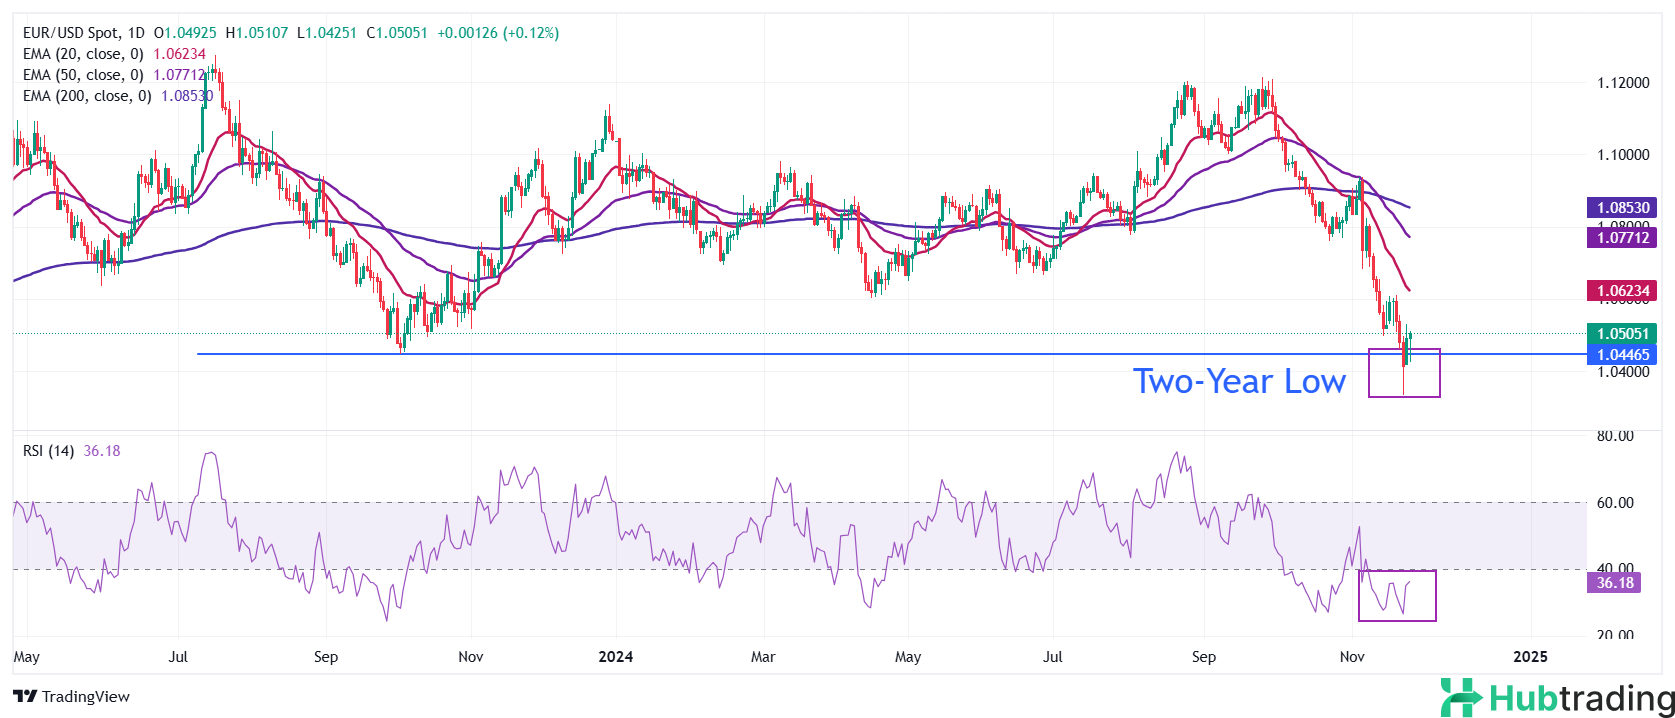
Task: Click the blue 1.04465 support level label
Action: pos(1622,355)
